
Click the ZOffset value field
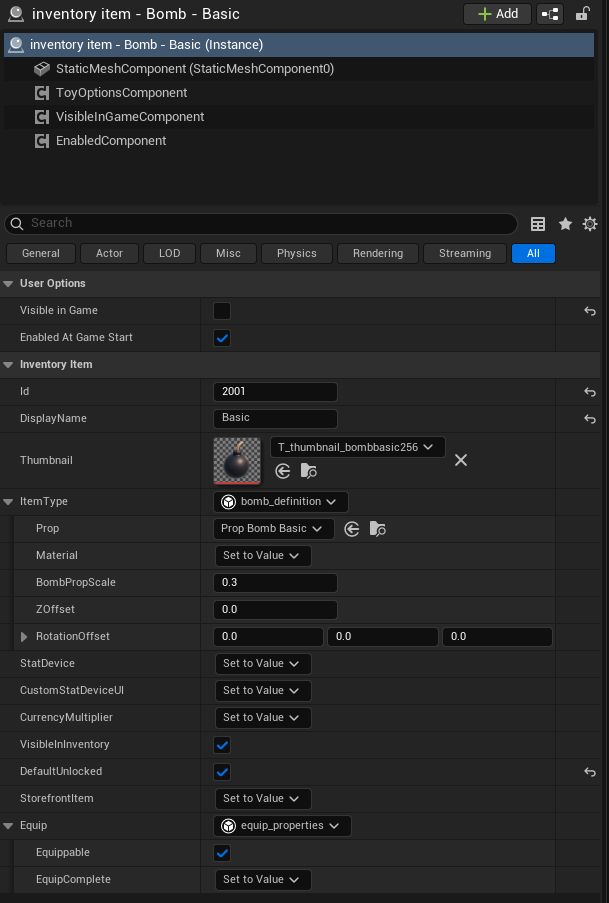pyautogui.click(x=275, y=610)
